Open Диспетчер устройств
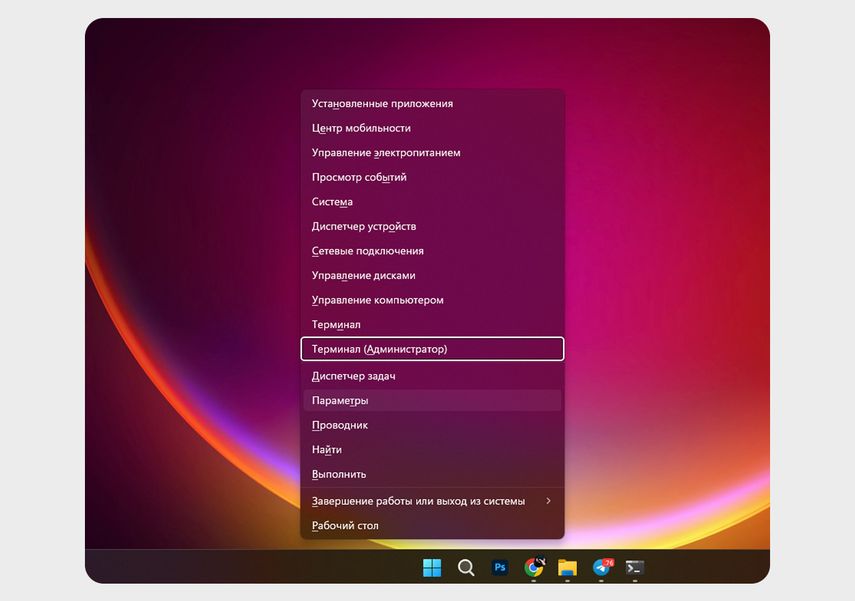 (x=432, y=226)
